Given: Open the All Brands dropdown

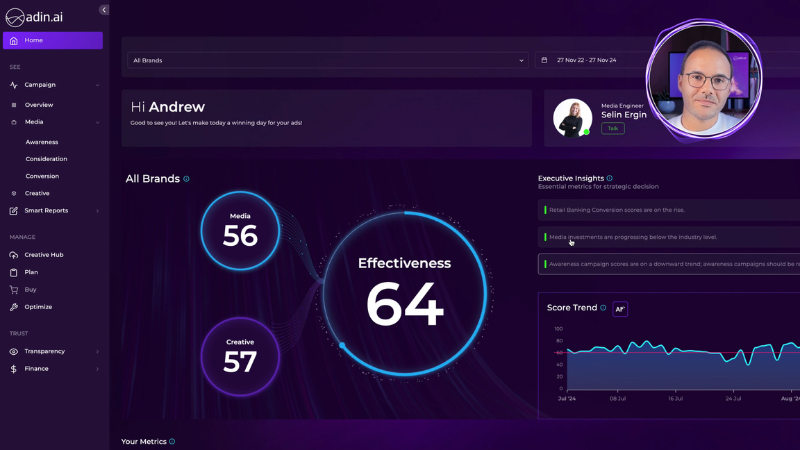Looking at the screenshot, I should click(x=326, y=60).
